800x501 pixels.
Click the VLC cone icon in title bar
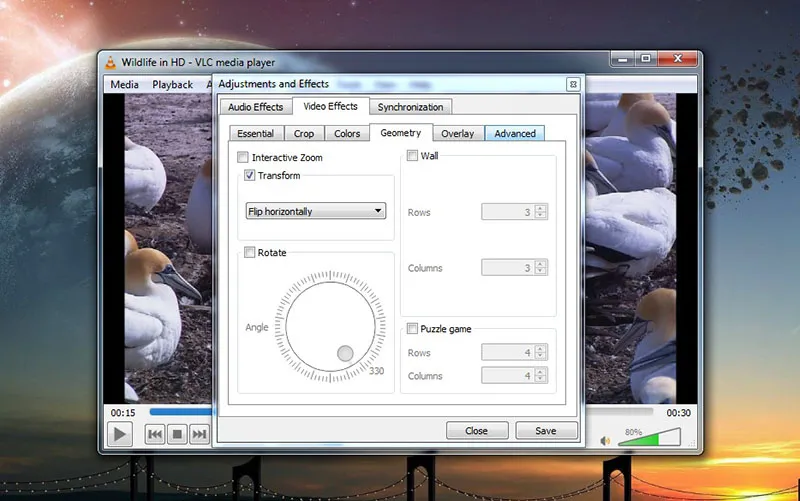(110, 62)
